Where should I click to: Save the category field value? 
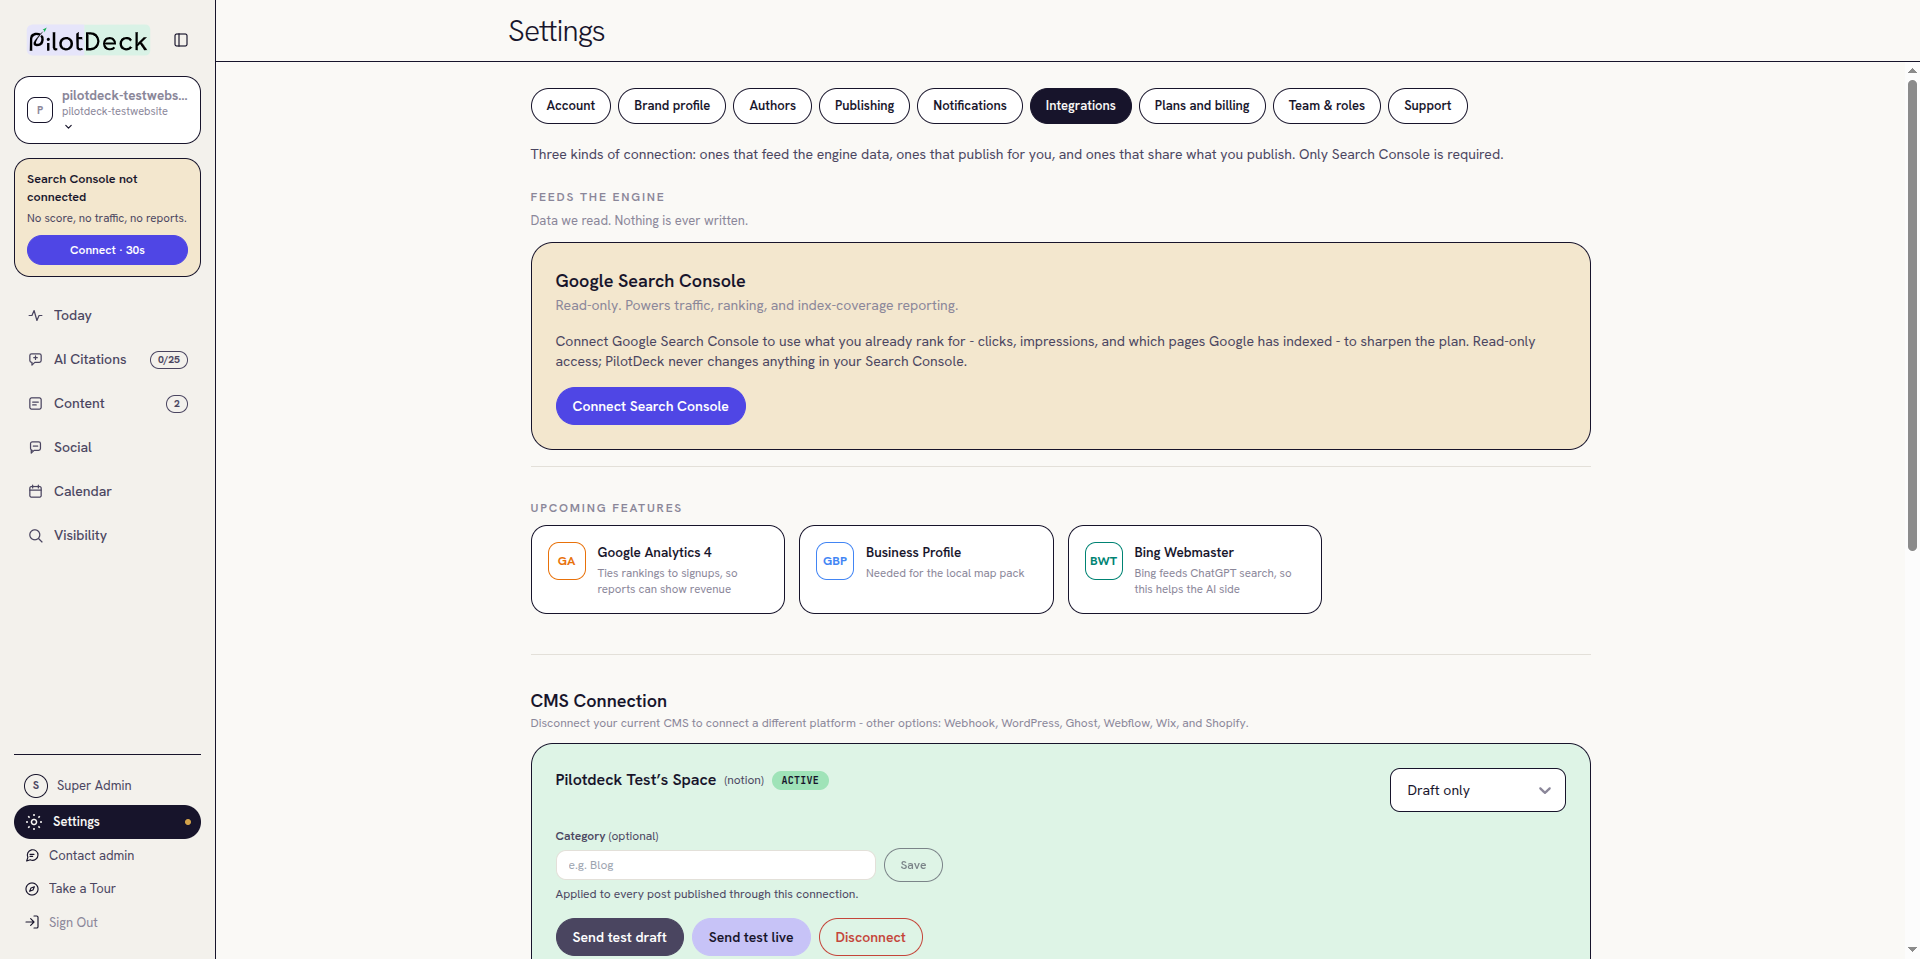click(913, 865)
